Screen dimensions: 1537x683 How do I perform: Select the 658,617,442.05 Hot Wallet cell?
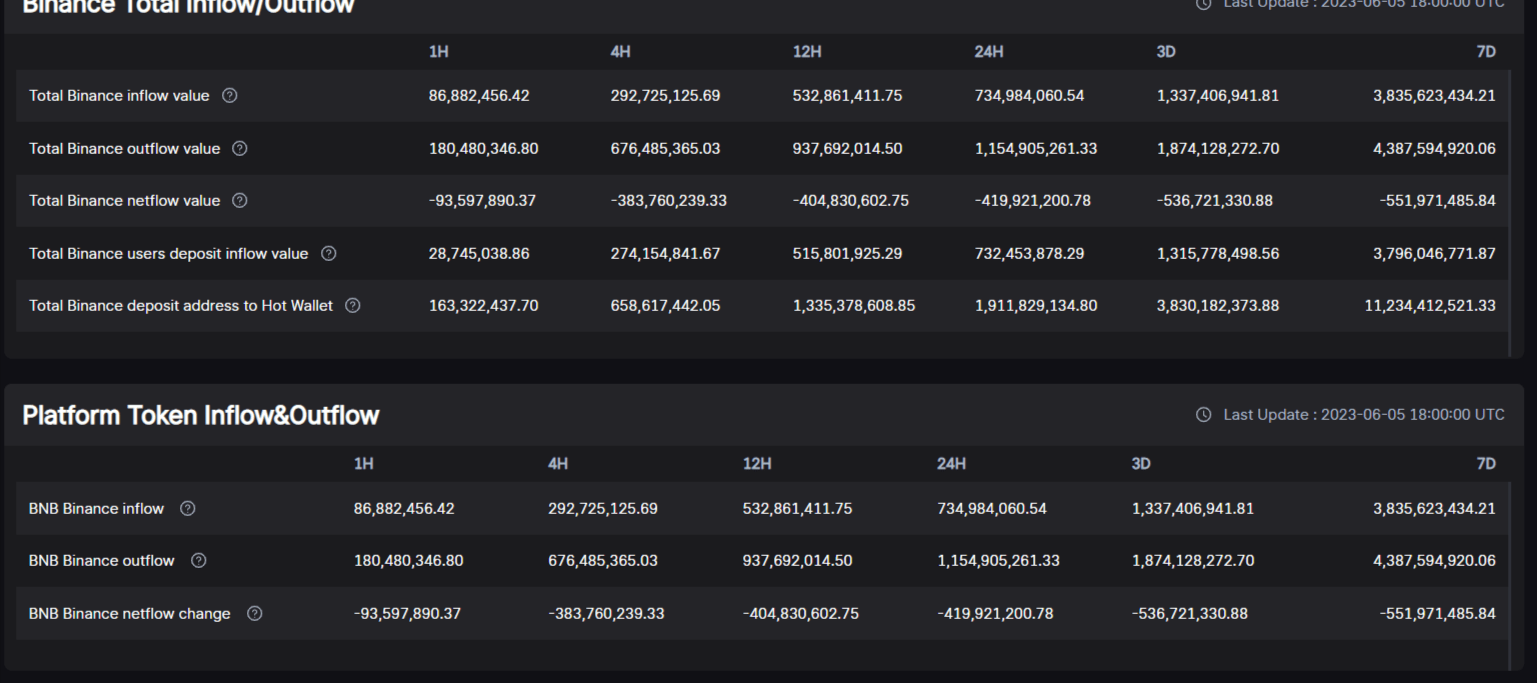[665, 305]
